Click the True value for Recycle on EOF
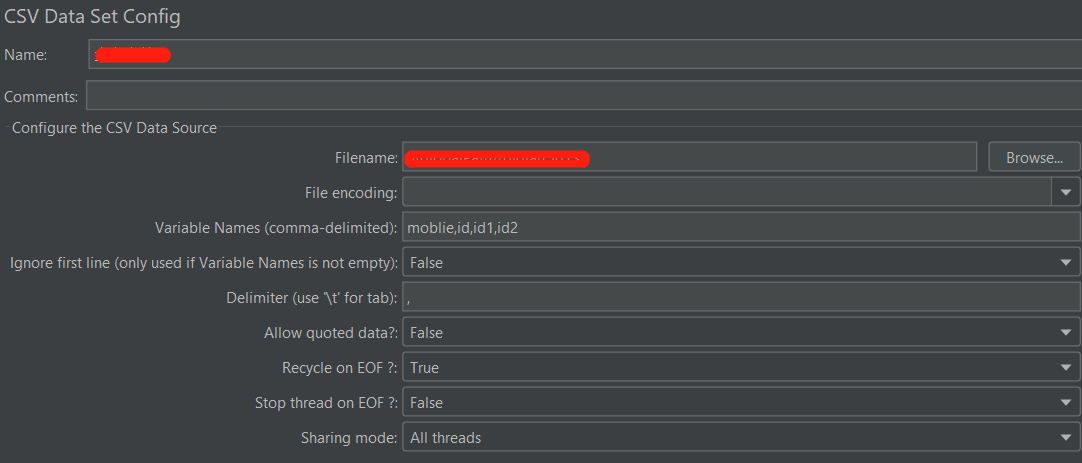The image size is (1082, 463). coord(425,368)
